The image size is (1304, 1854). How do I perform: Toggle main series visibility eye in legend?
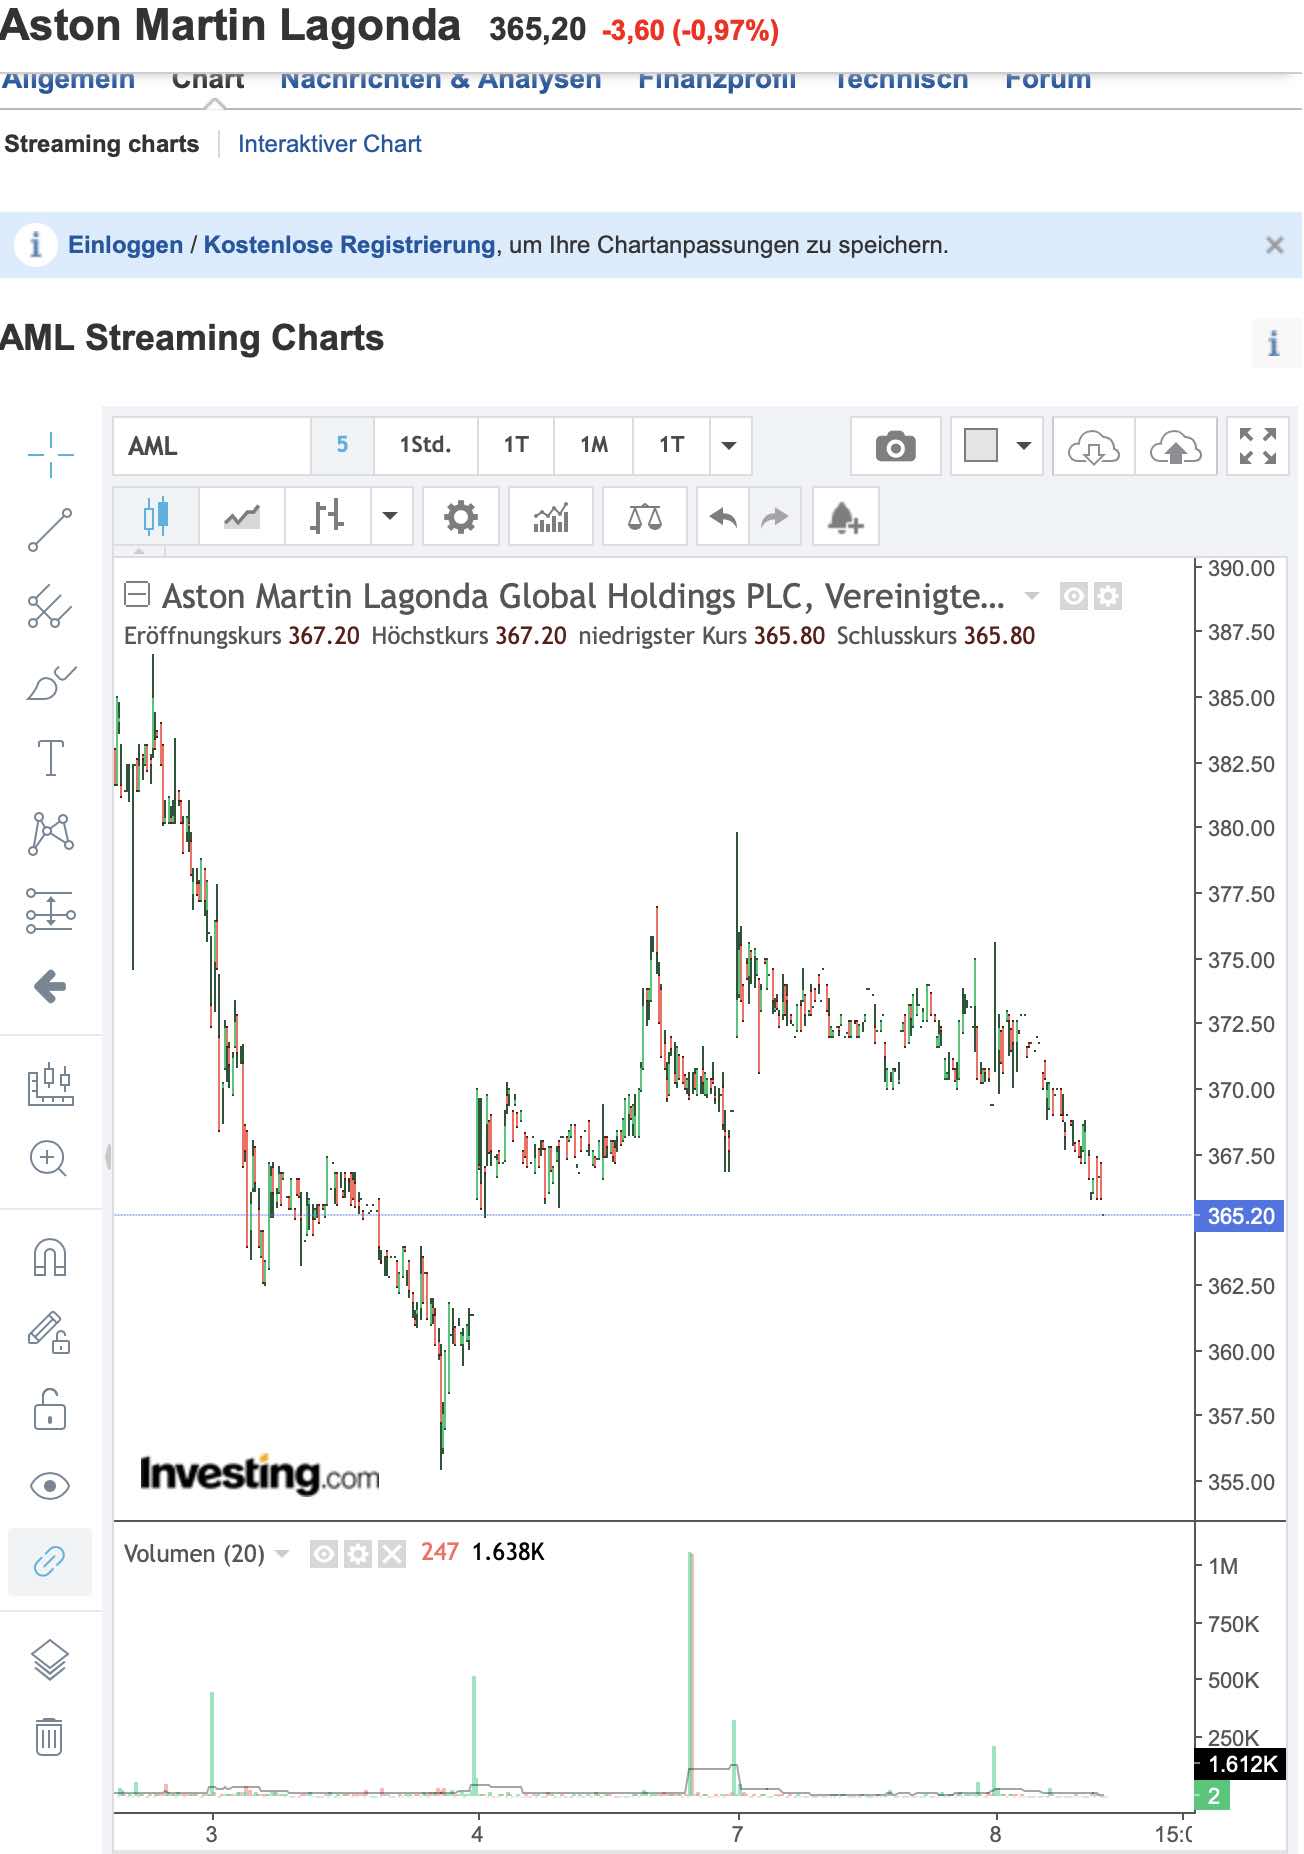pos(1074,597)
